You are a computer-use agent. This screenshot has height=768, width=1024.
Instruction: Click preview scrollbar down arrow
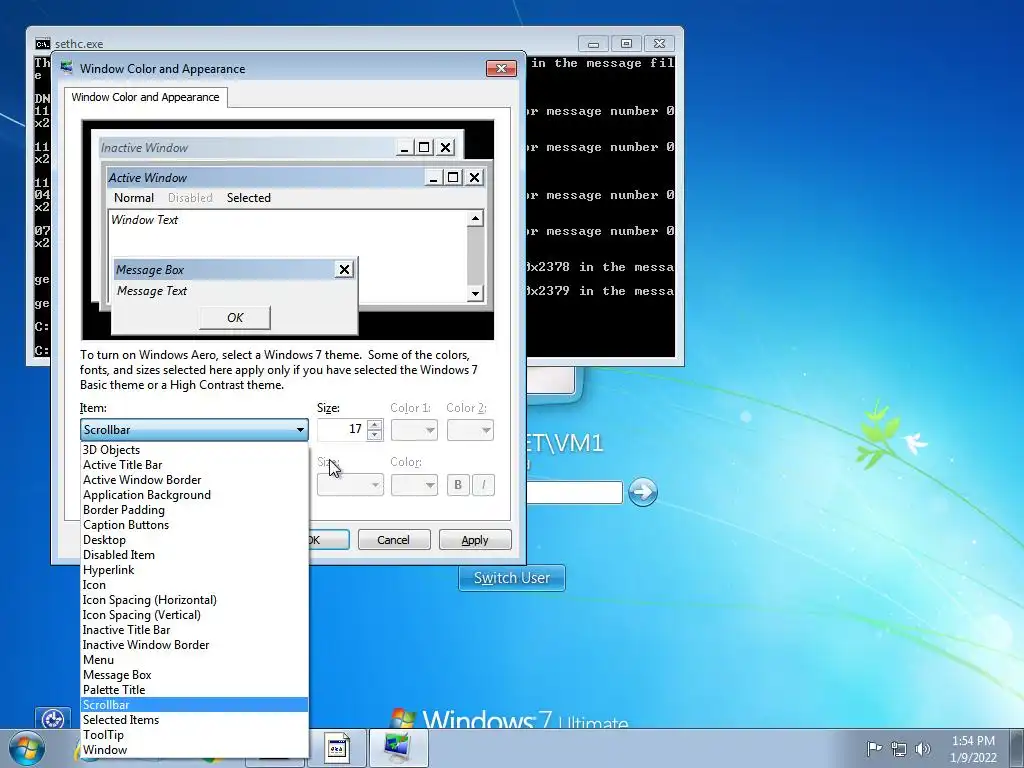click(475, 293)
